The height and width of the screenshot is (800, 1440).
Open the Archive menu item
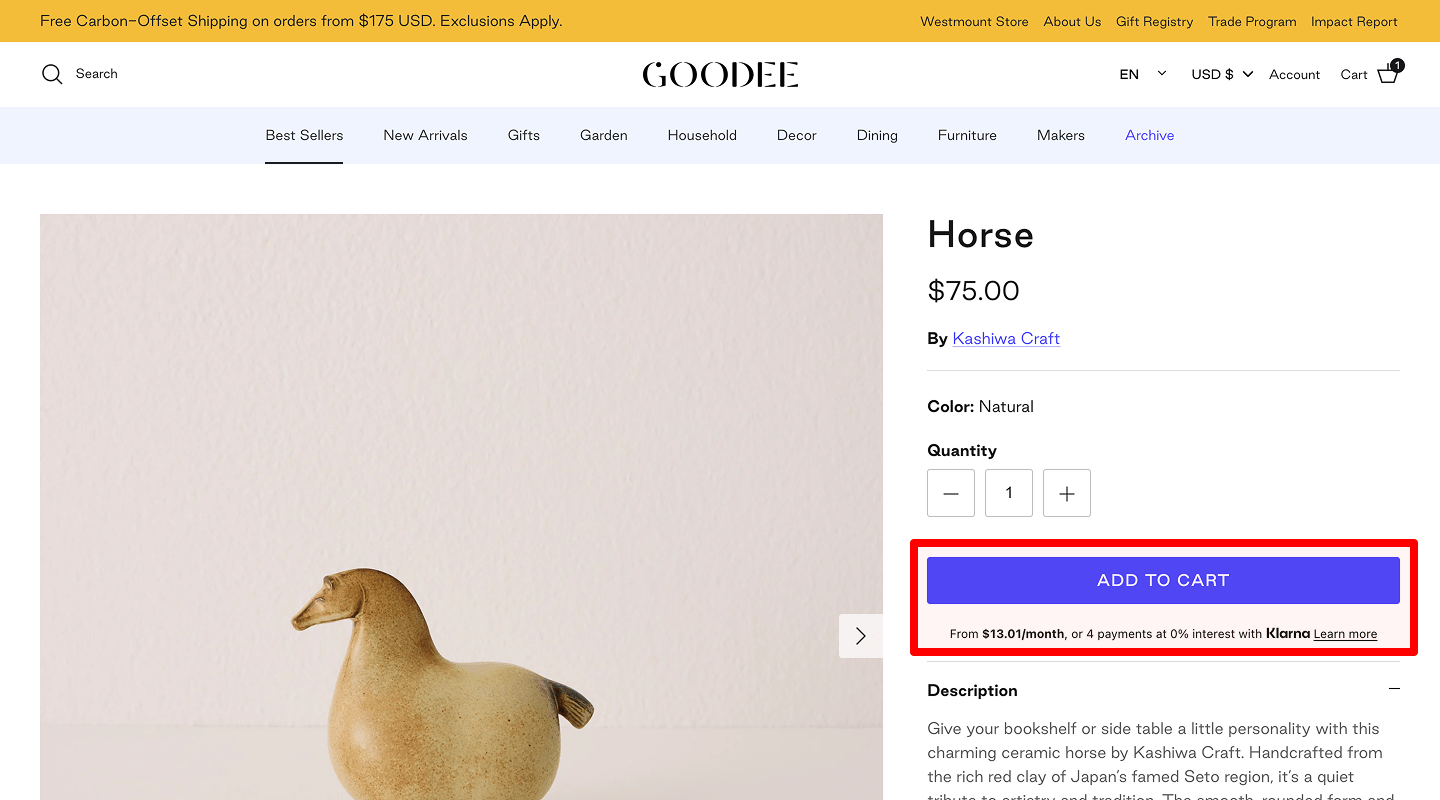[1149, 135]
